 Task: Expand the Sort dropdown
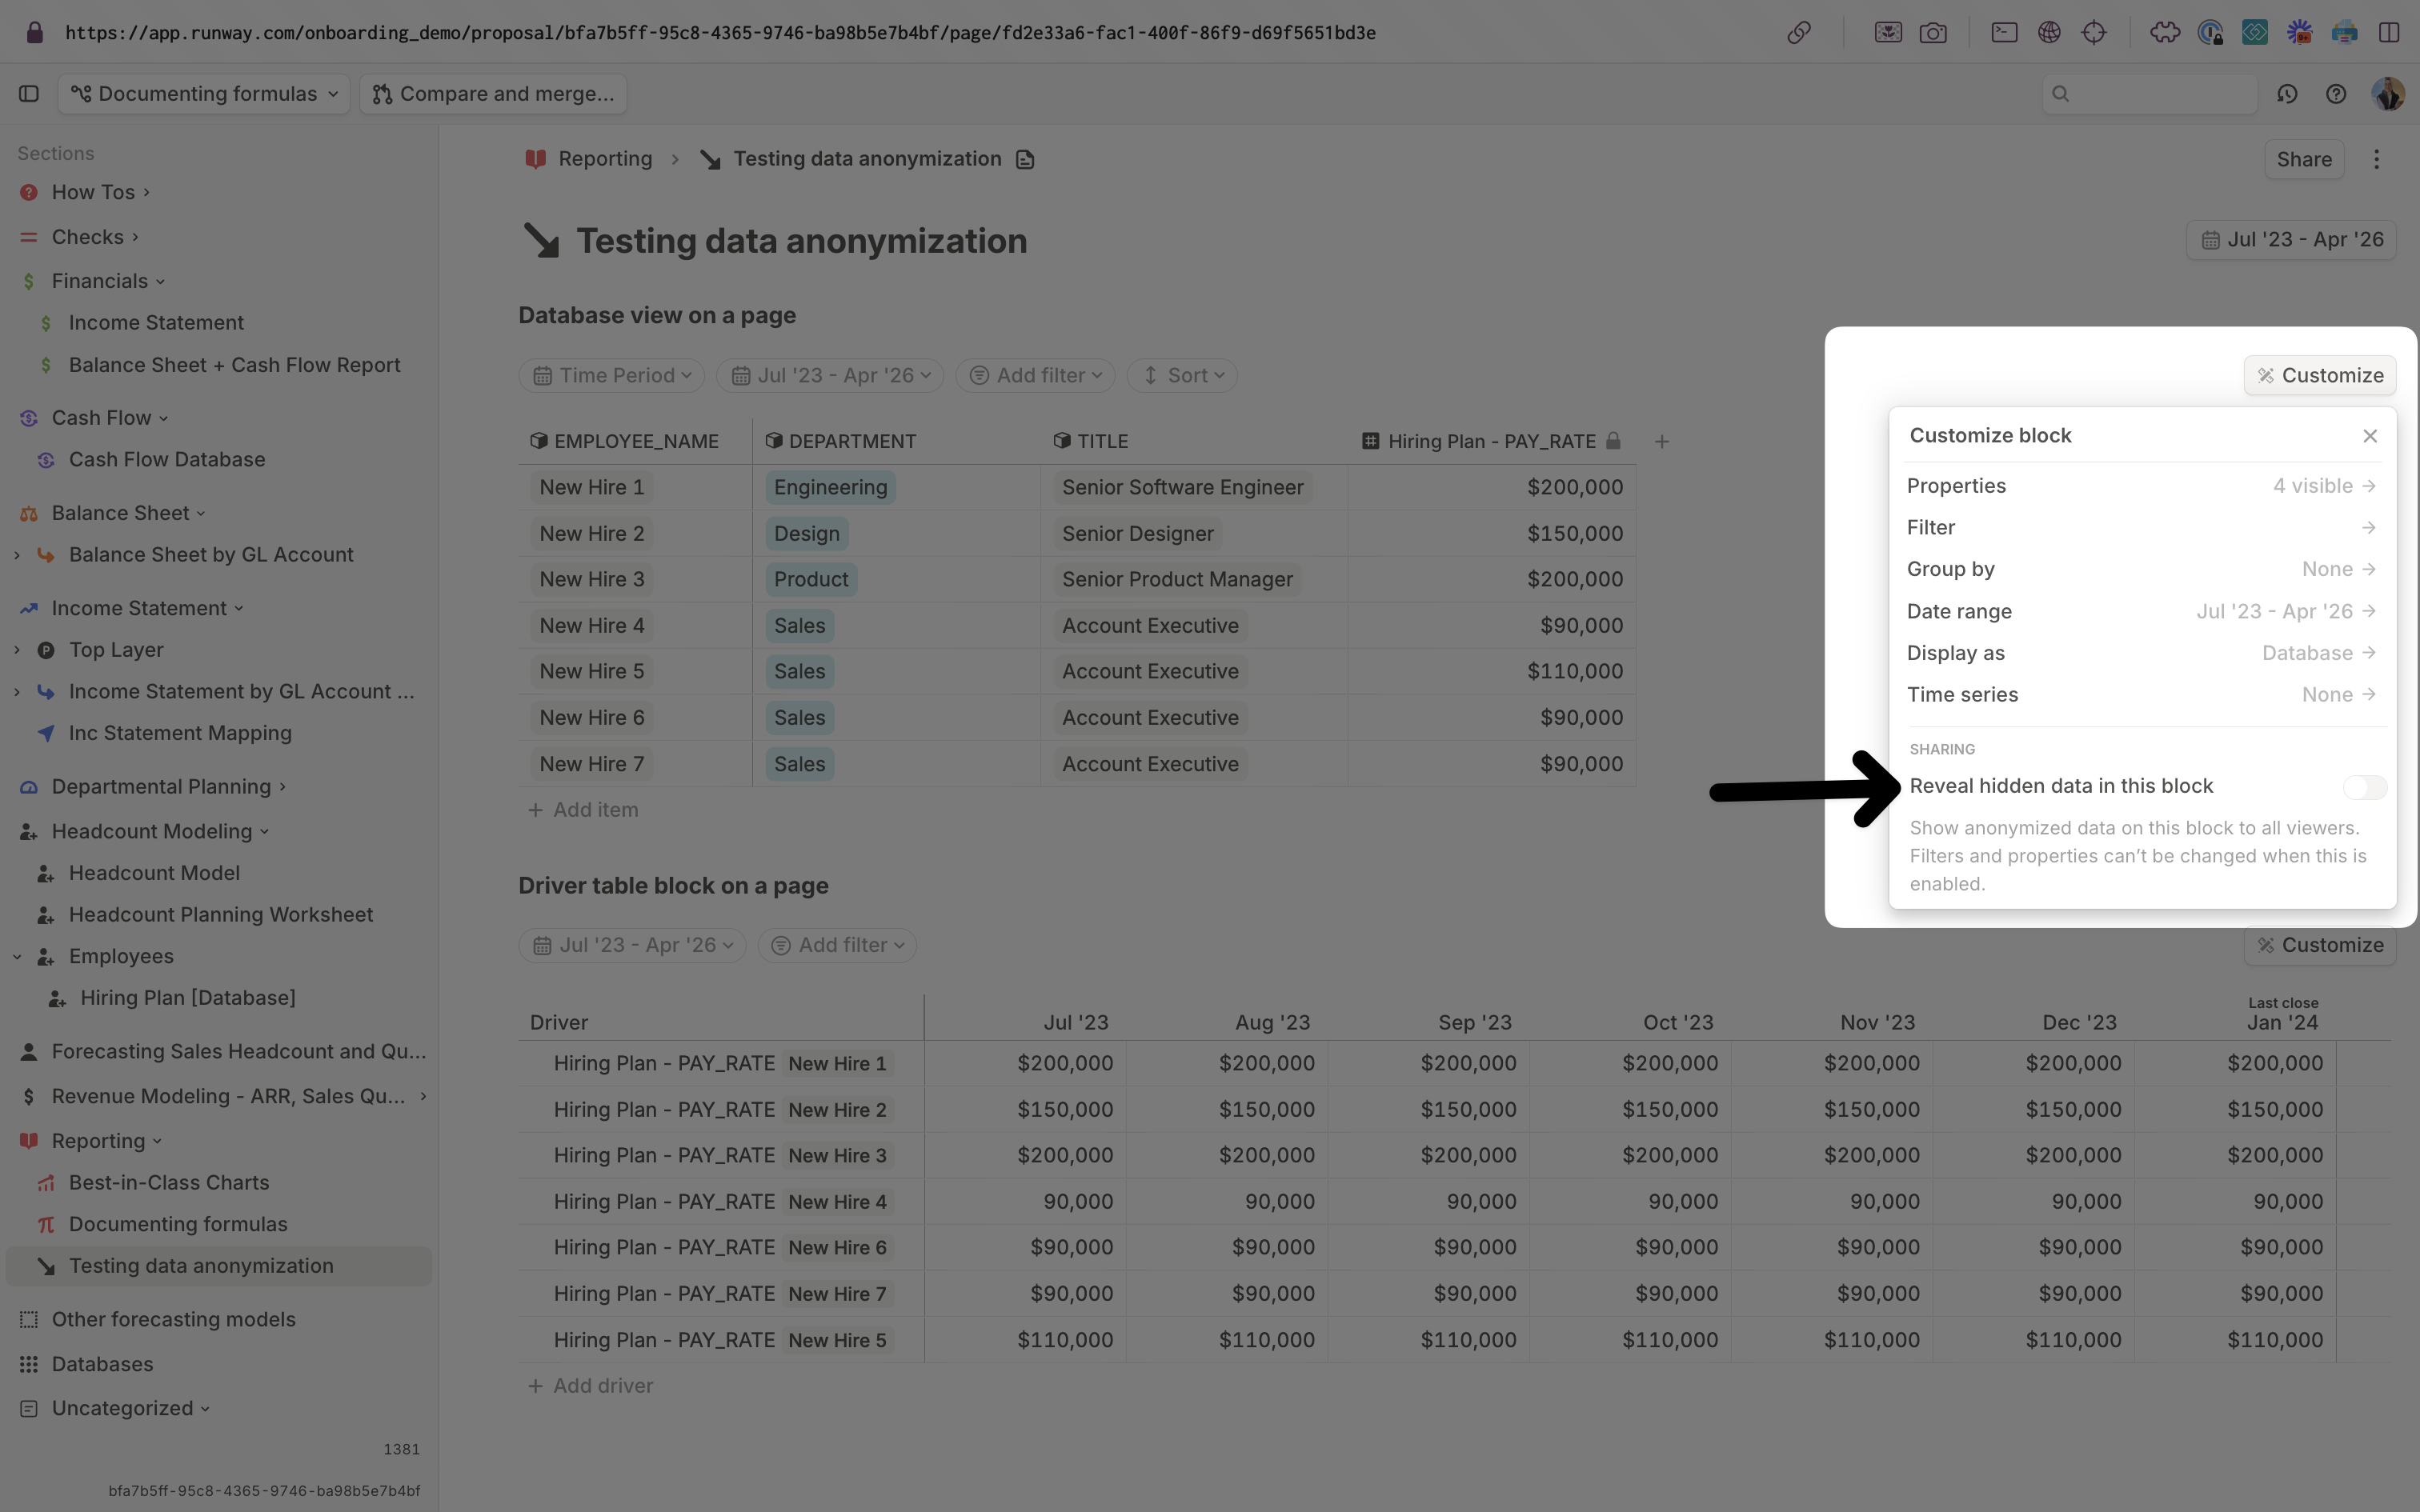click(x=1183, y=376)
